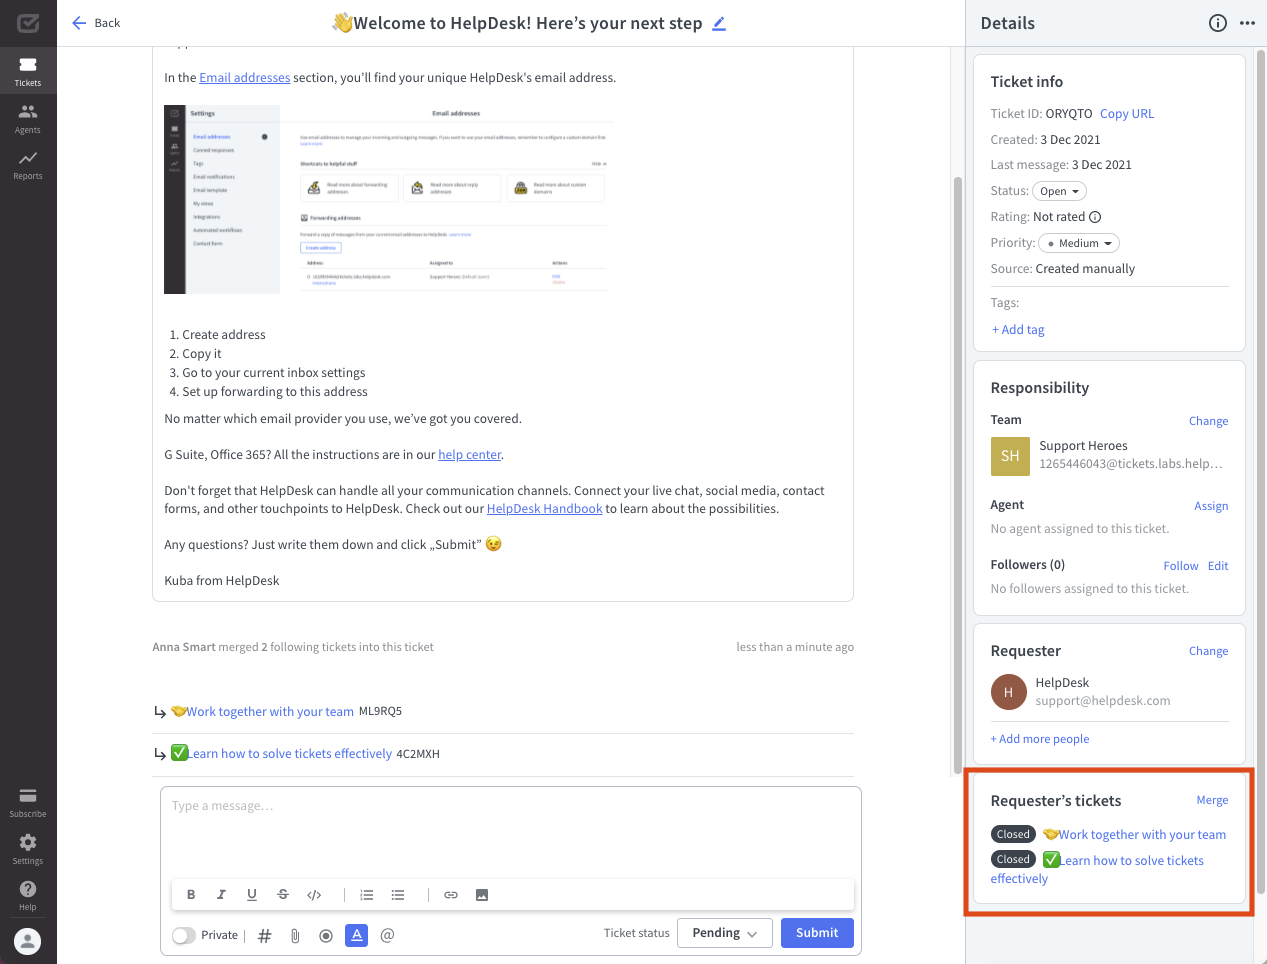
Task: Open the Priority Medium dropdown
Action: (1079, 243)
